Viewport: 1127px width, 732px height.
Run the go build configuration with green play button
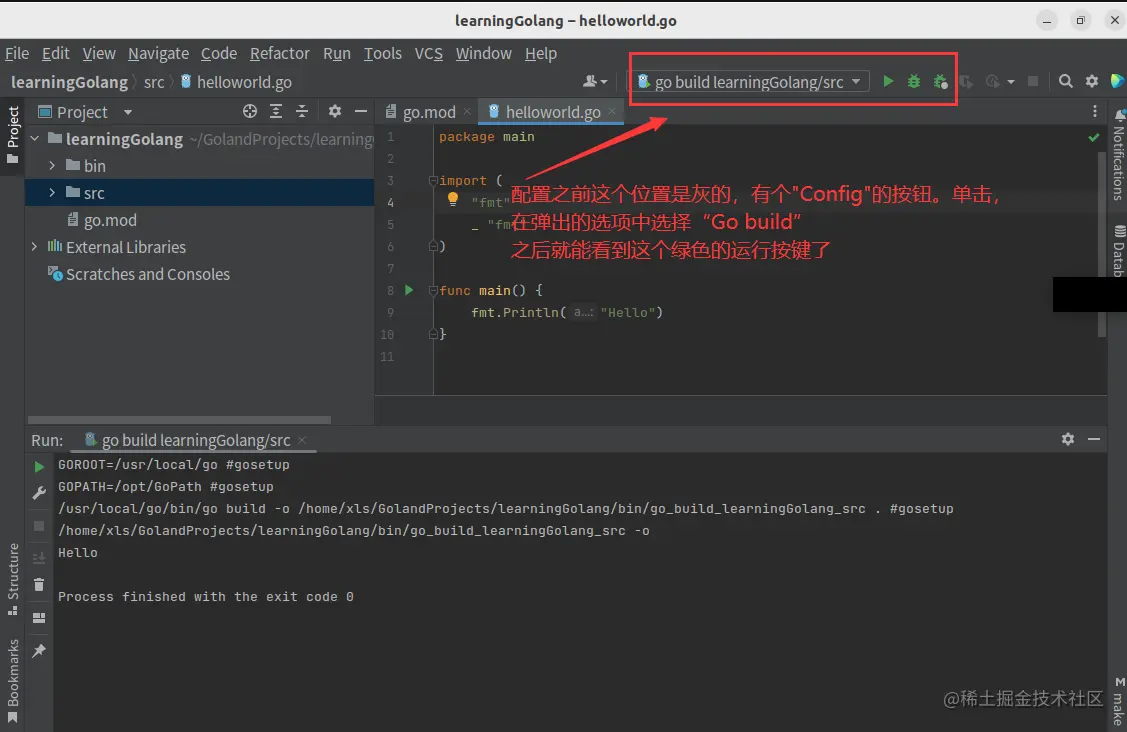[x=888, y=81]
